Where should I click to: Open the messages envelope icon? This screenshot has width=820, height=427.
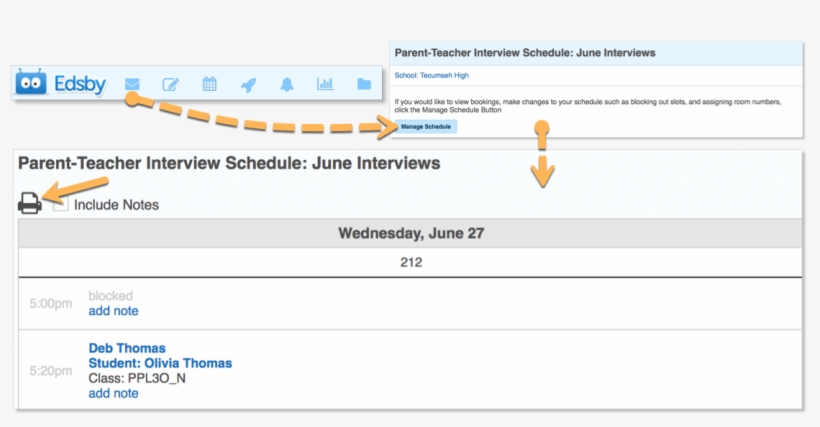[x=131, y=85]
